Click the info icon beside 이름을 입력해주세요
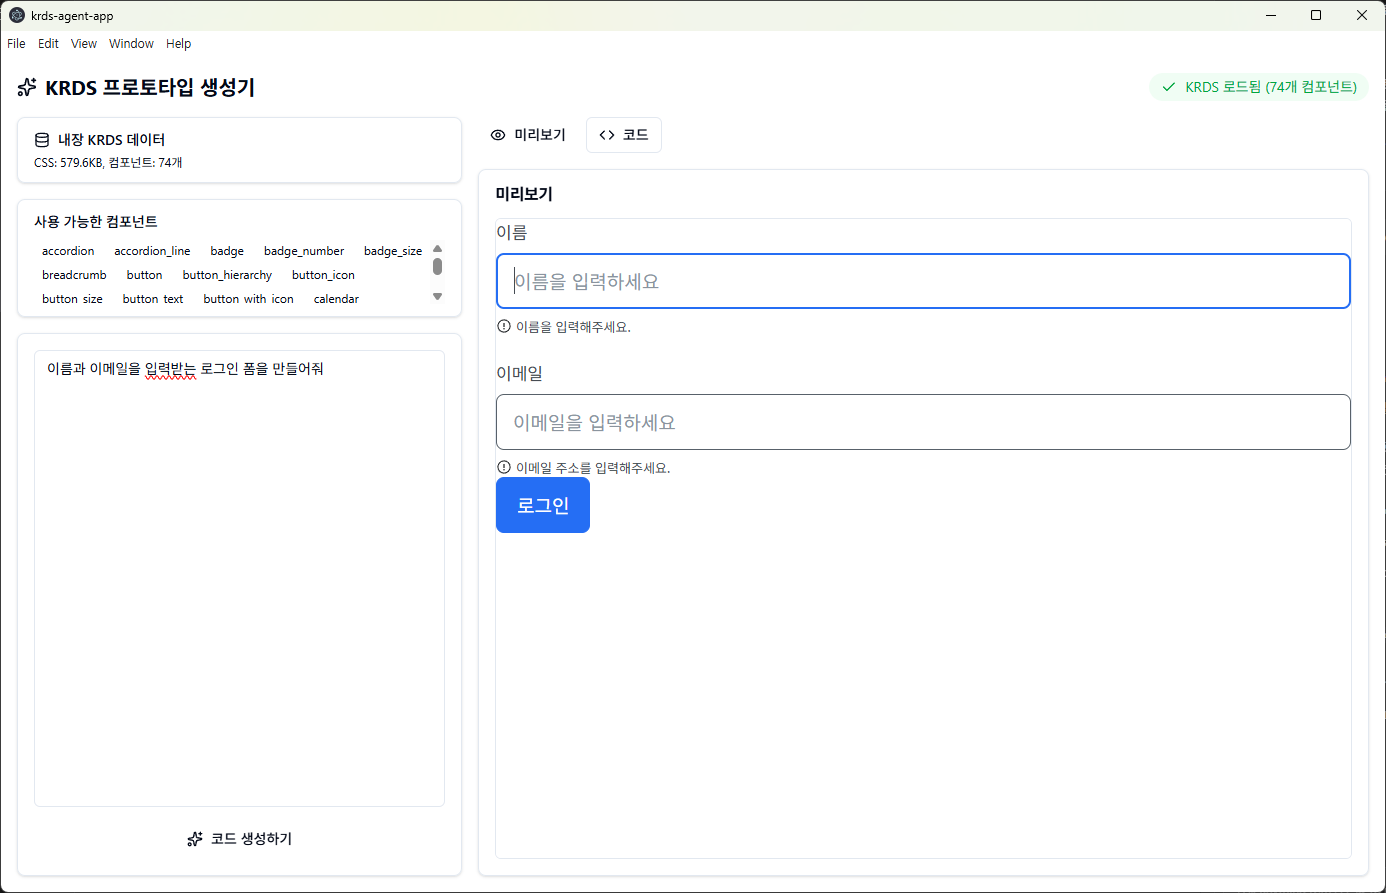 pos(504,326)
